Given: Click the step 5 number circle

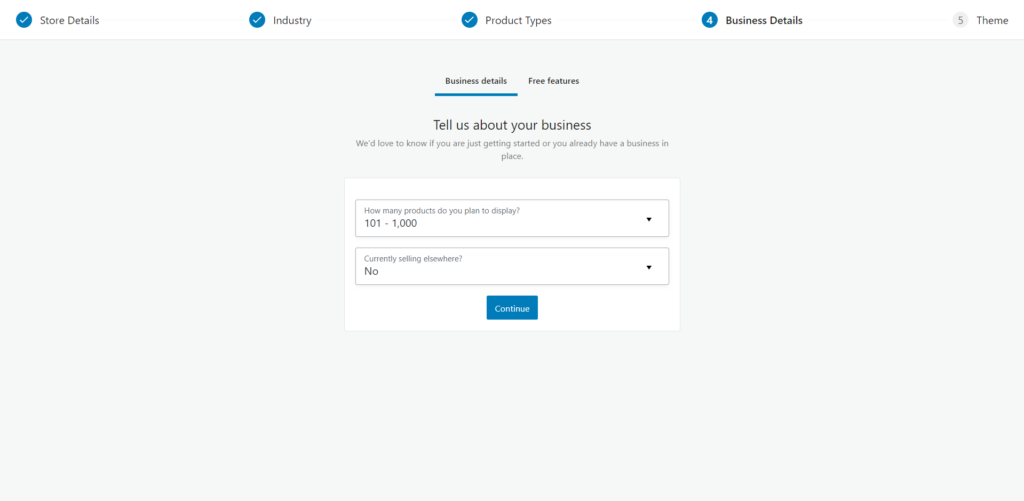Looking at the screenshot, I should 960,20.
